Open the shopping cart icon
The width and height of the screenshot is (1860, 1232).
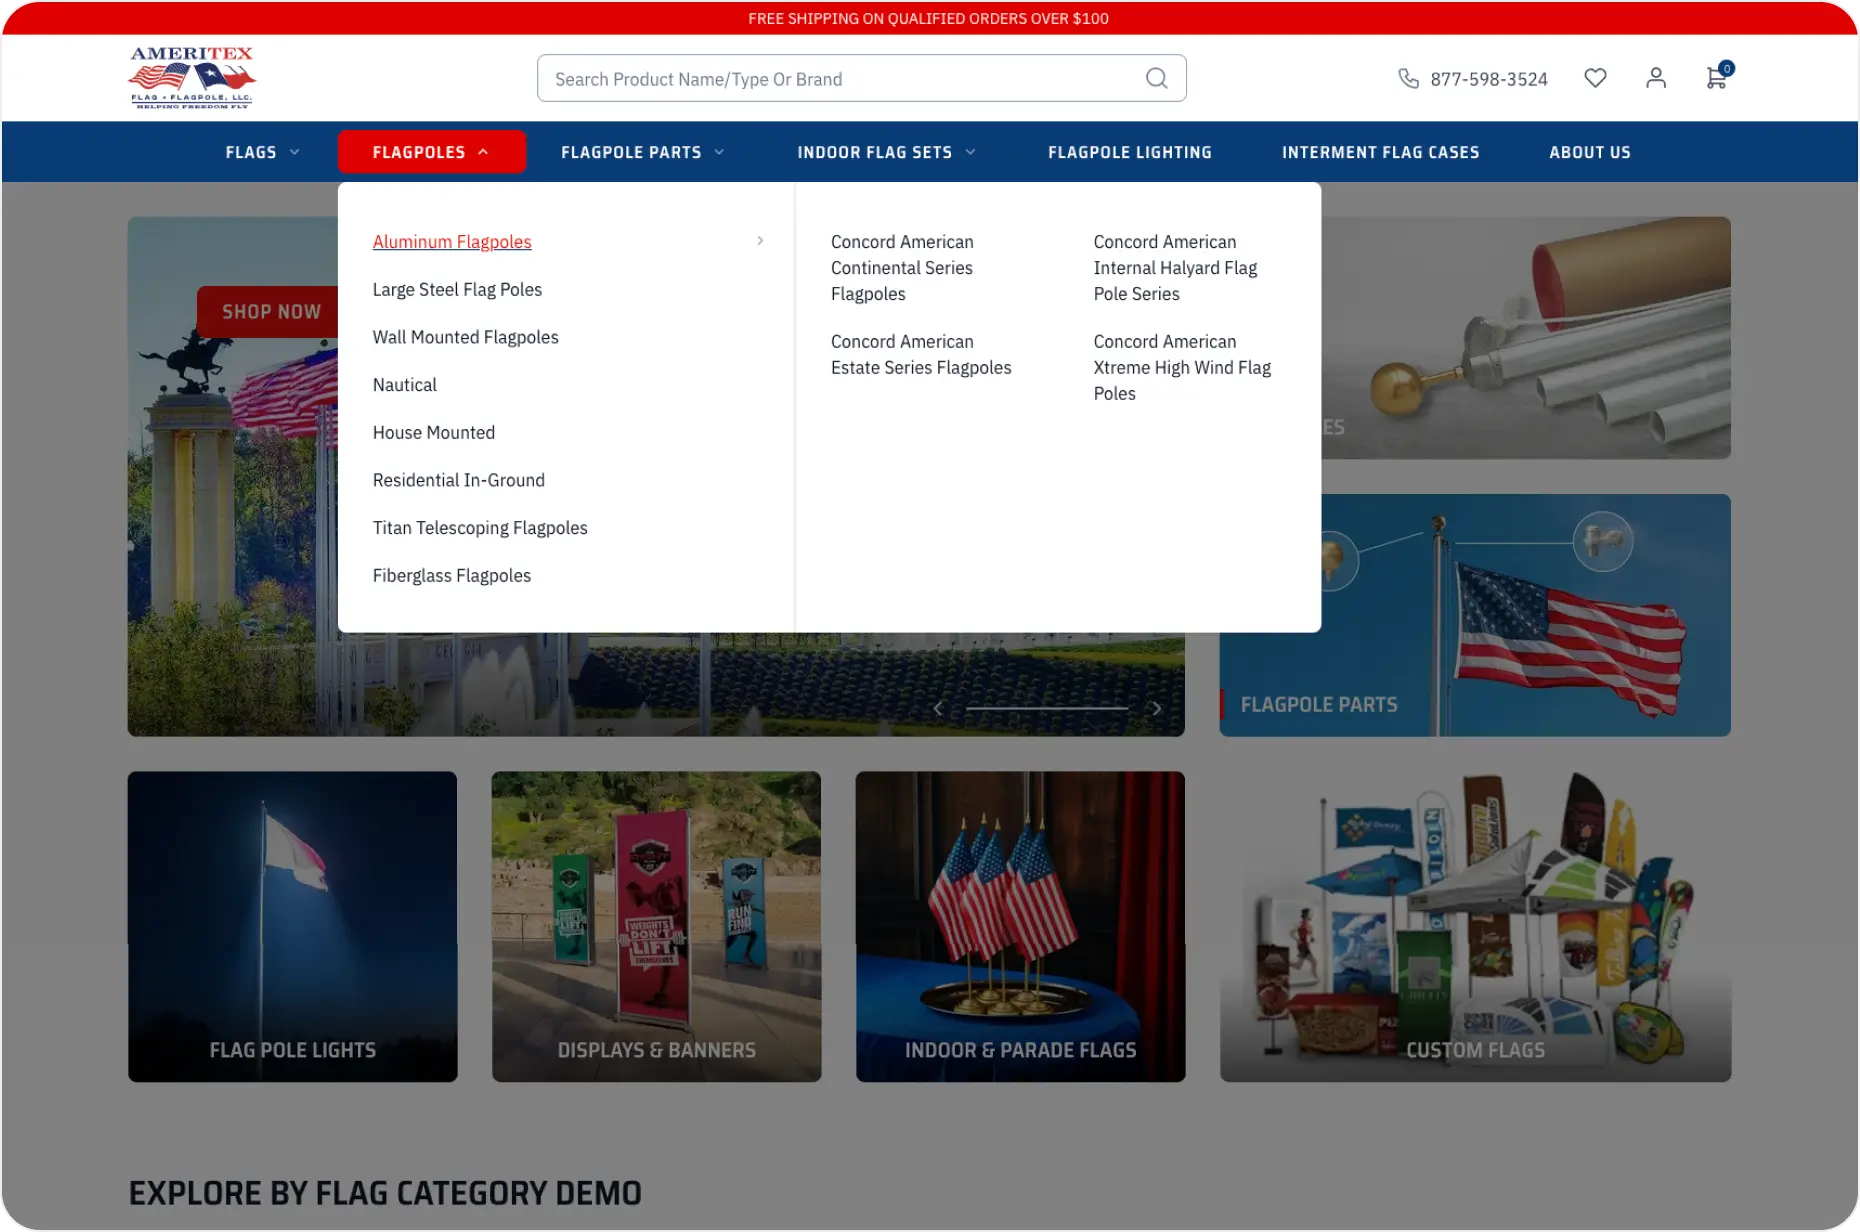point(1717,78)
